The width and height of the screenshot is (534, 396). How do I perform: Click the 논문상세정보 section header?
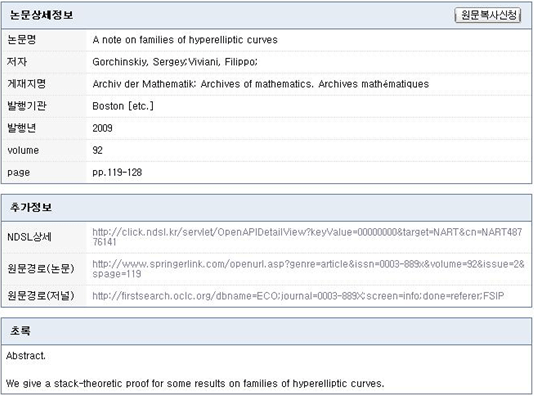pos(41,15)
